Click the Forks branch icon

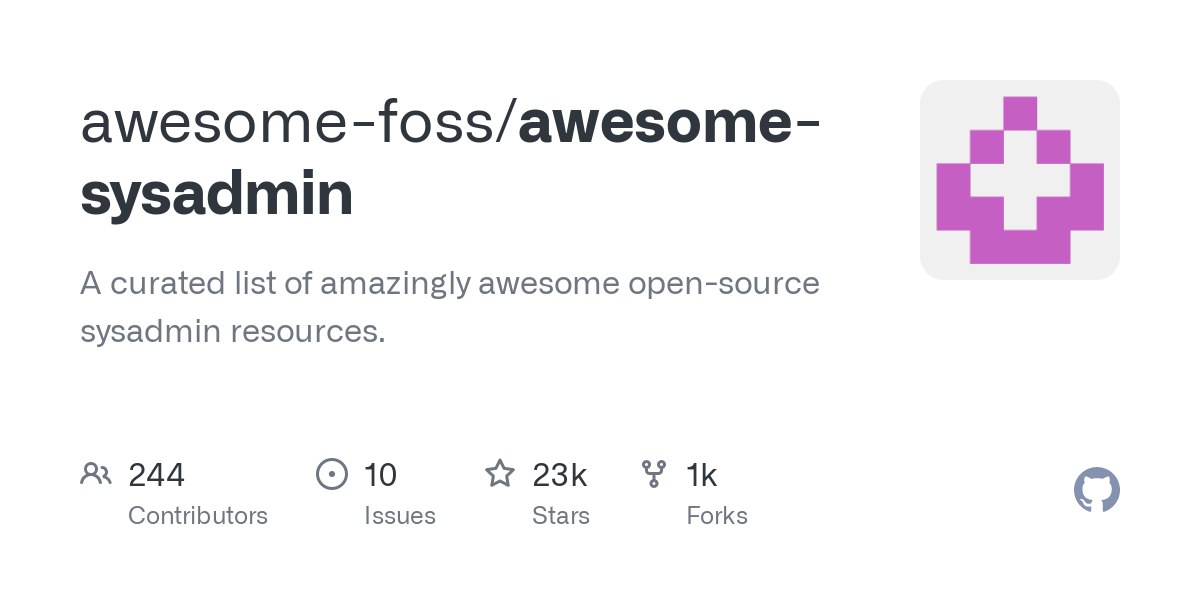pos(653,473)
